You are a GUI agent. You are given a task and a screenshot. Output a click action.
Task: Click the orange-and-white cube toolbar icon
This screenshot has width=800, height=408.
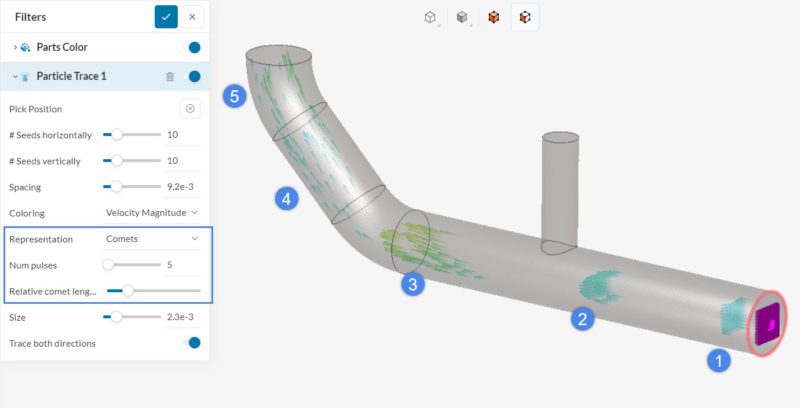tap(525, 17)
